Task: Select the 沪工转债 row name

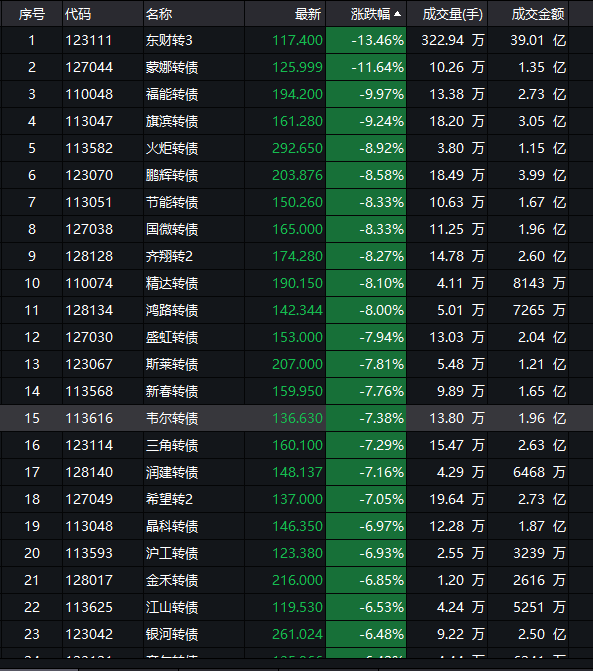Action: 172,552
